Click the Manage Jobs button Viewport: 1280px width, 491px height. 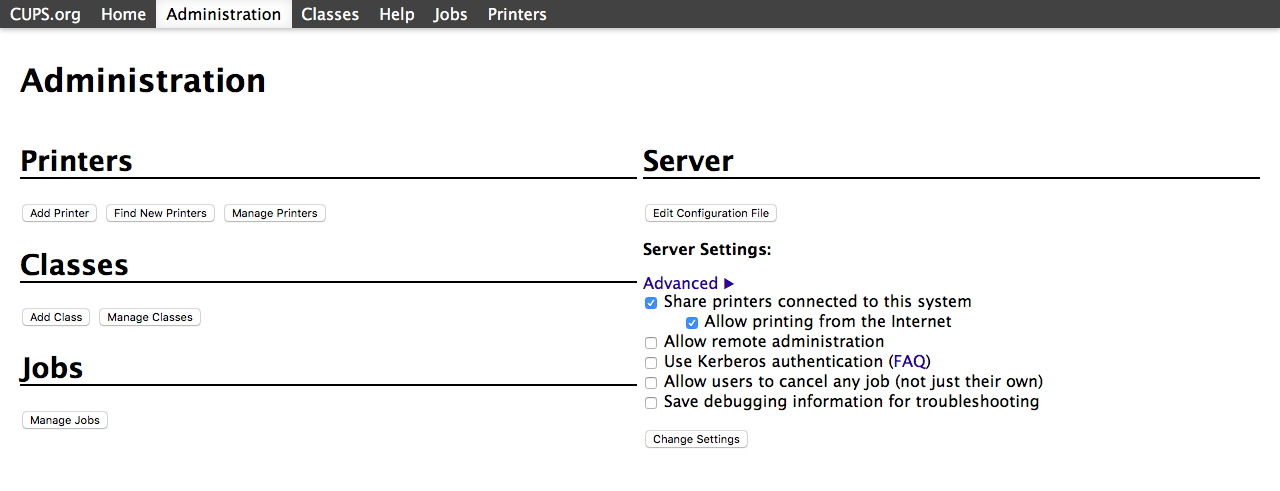[x=65, y=420]
